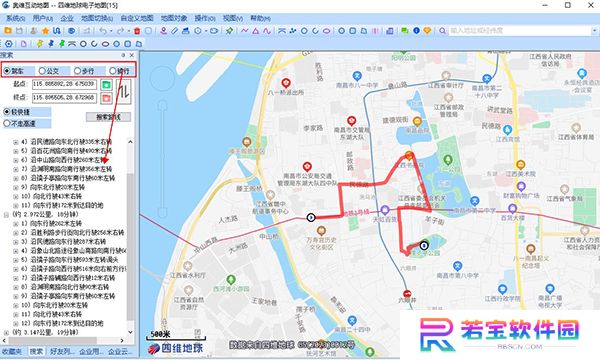Select the 公交 transit radio button
600x360 pixels.
(x=42, y=71)
